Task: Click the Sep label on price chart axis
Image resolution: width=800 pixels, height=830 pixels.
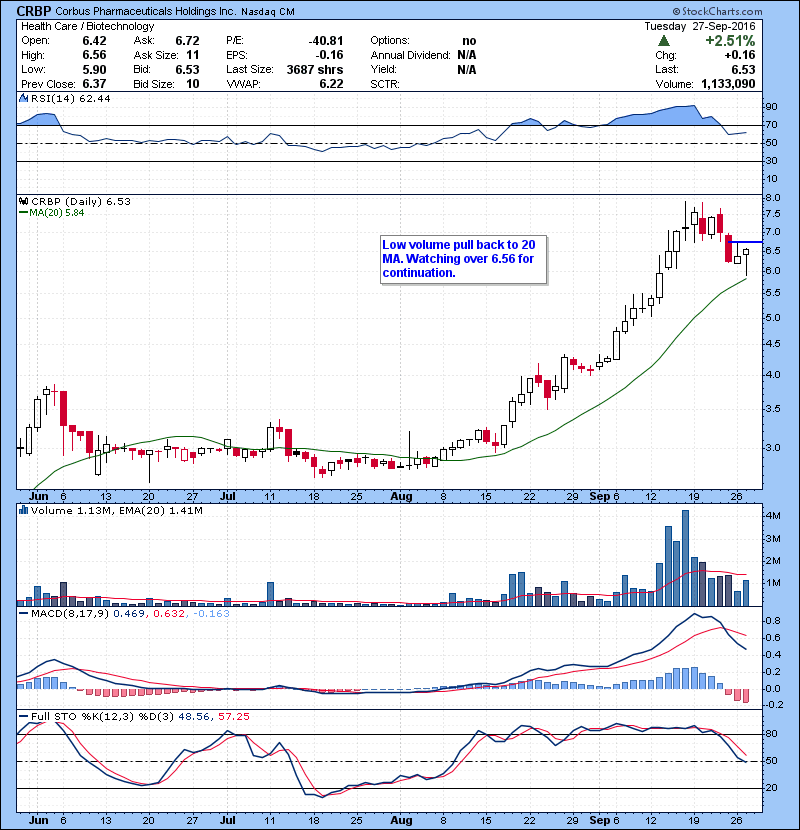Action: [x=599, y=497]
